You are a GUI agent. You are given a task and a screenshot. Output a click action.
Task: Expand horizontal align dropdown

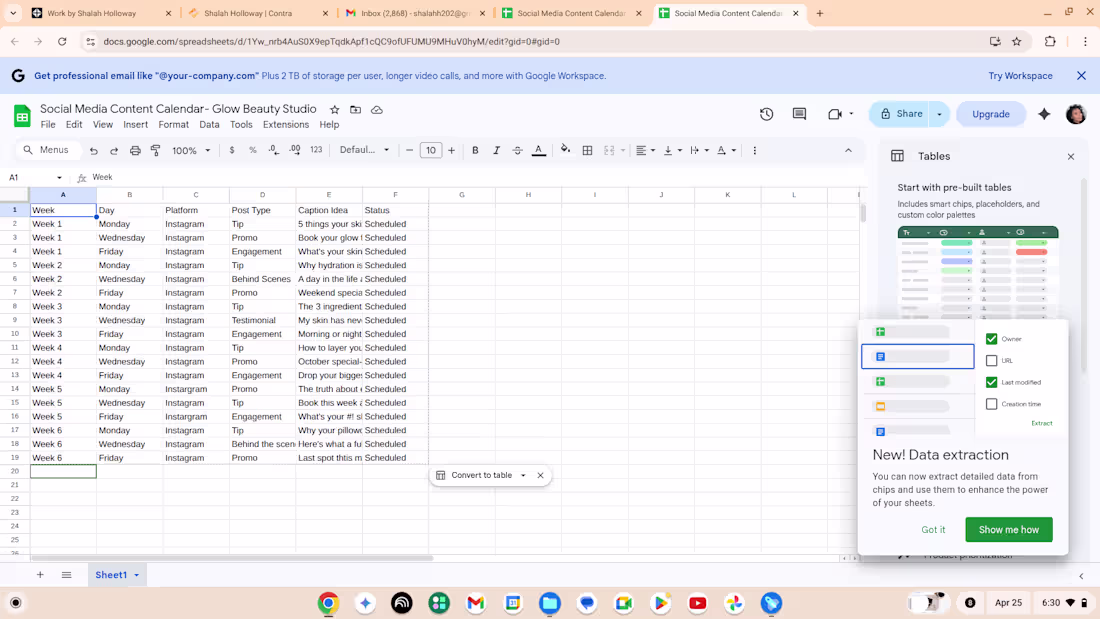pyautogui.click(x=652, y=150)
